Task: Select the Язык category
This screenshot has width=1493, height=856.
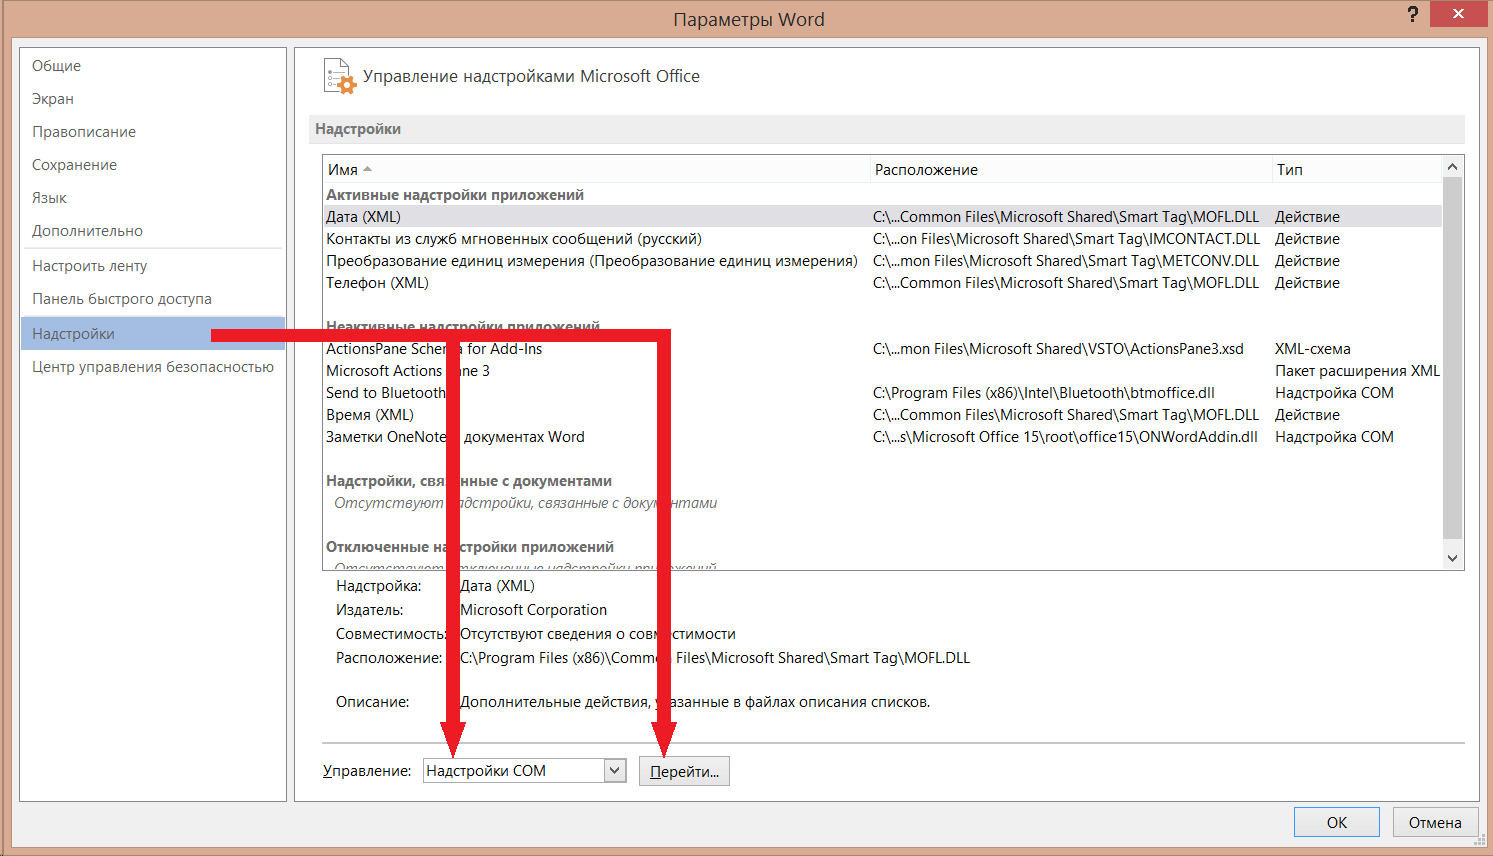Action: pyautogui.click(x=49, y=198)
